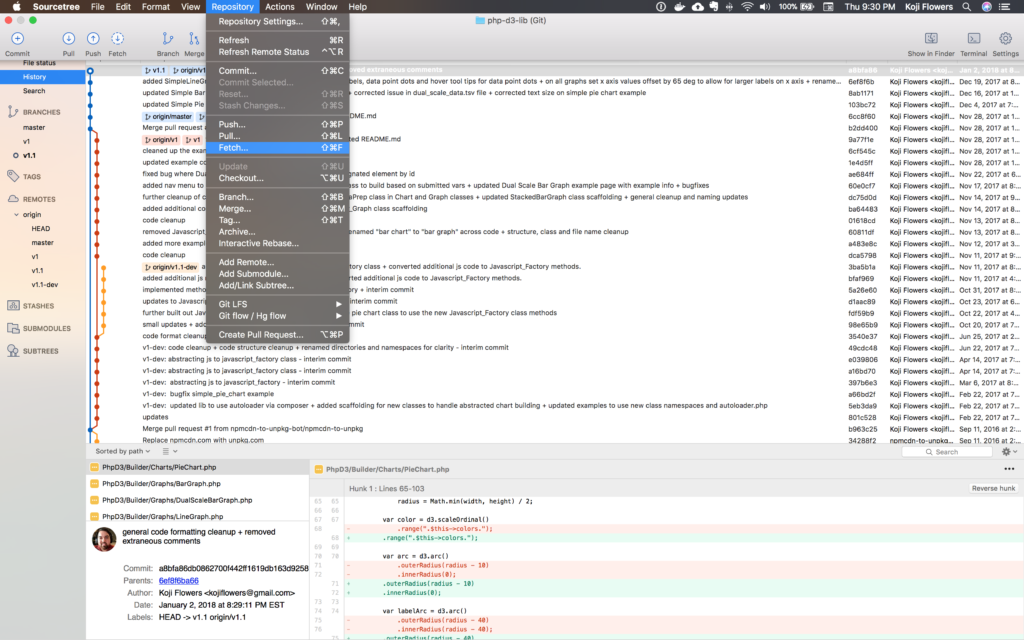The height and width of the screenshot is (640, 1024).
Task: Open parent commit link 6ef8f6ba66
Action: (178, 581)
